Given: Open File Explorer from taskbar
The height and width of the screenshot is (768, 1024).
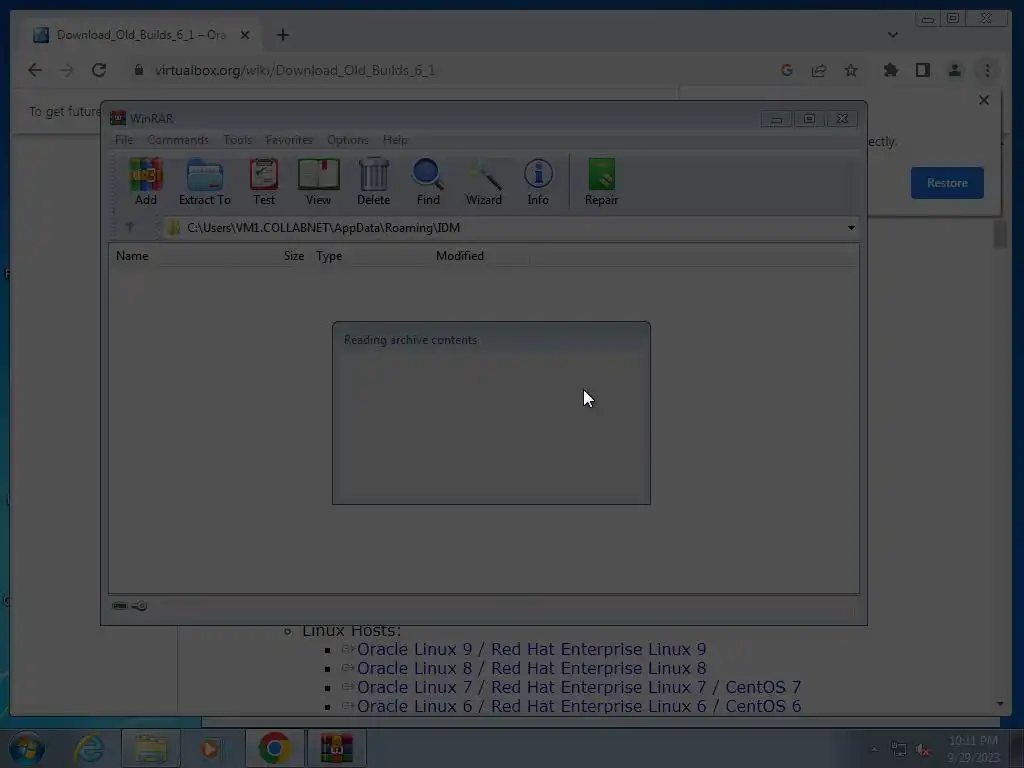Looking at the screenshot, I should (151, 748).
